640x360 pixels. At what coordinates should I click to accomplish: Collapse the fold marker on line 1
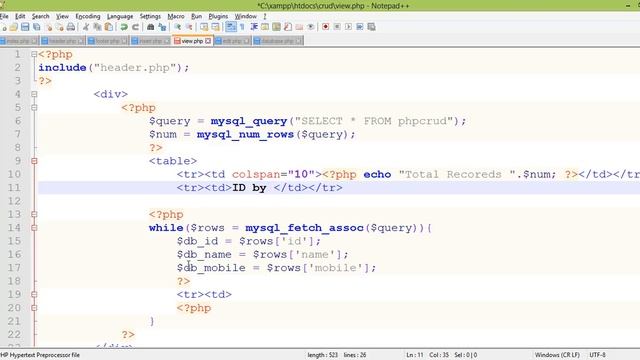[x=34, y=54]
